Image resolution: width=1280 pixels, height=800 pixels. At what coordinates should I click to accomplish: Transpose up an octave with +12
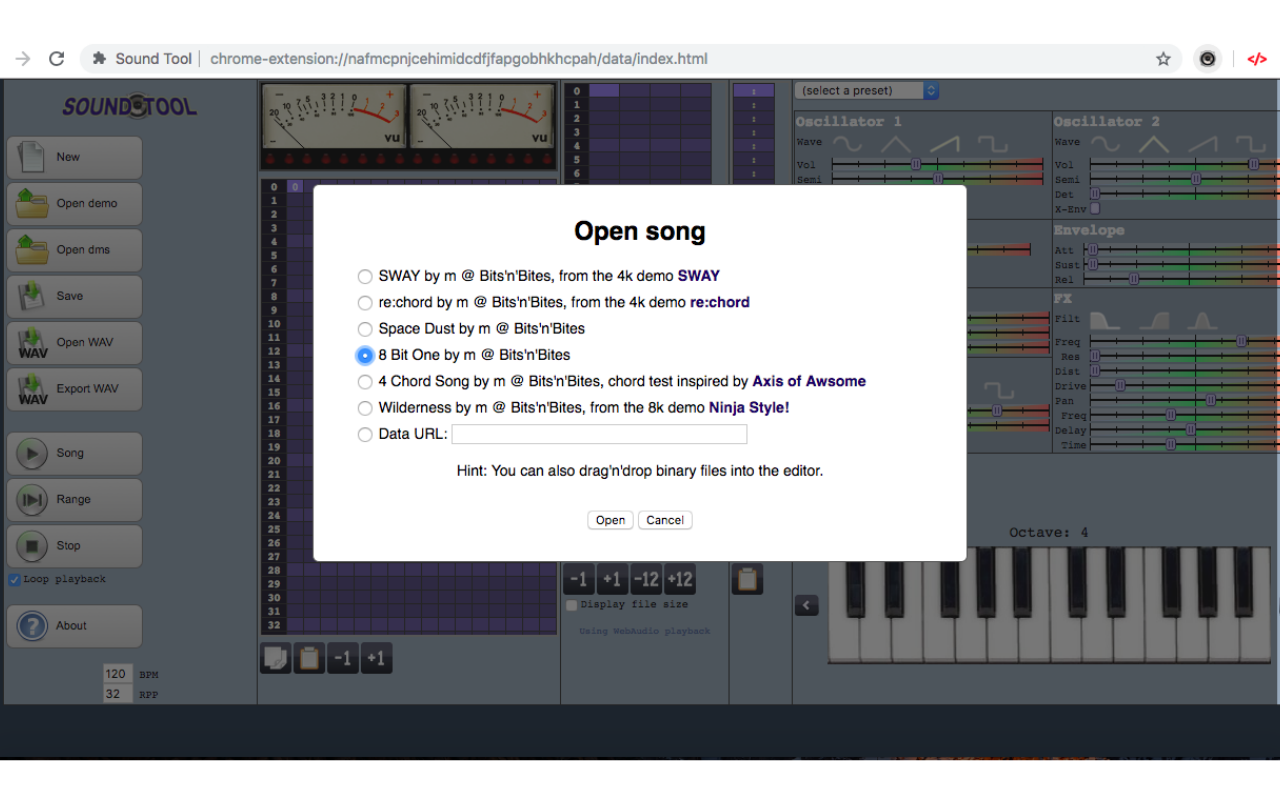click(680, 579)
